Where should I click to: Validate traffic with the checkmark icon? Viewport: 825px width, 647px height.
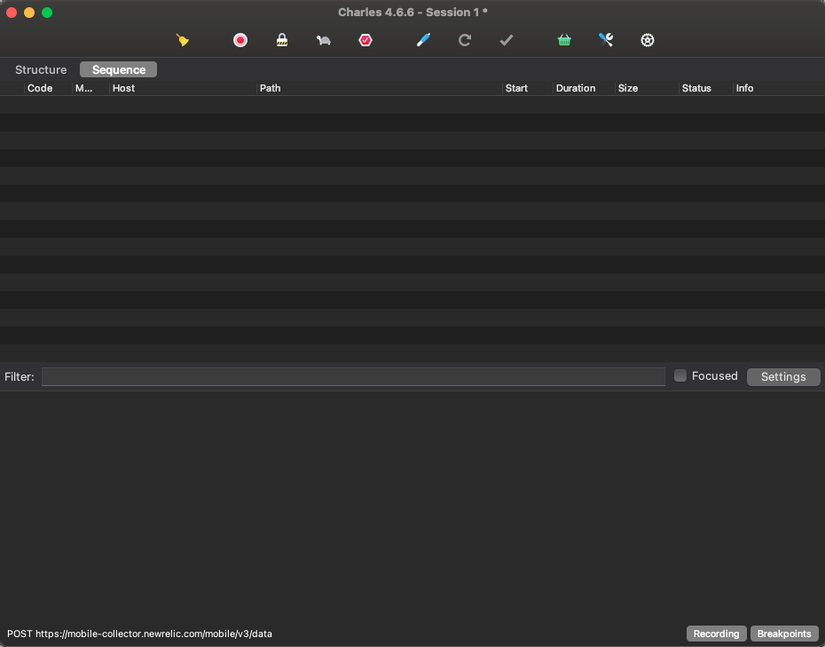click(x=506, y=40)
